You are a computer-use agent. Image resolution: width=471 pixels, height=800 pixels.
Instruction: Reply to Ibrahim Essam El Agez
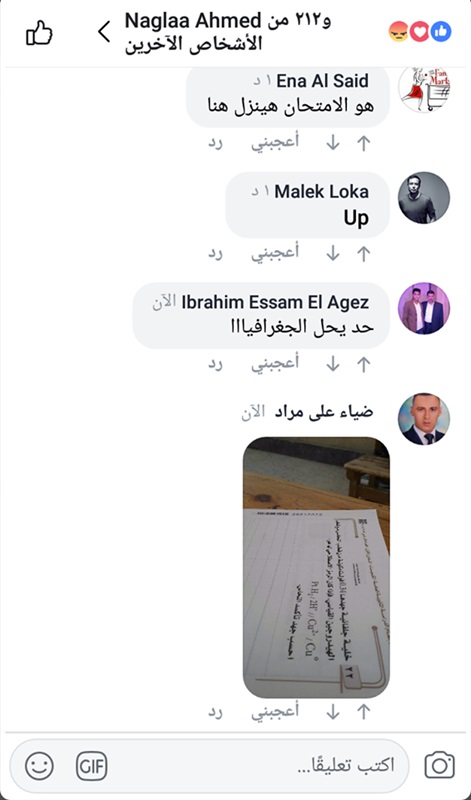click(215, 364)
